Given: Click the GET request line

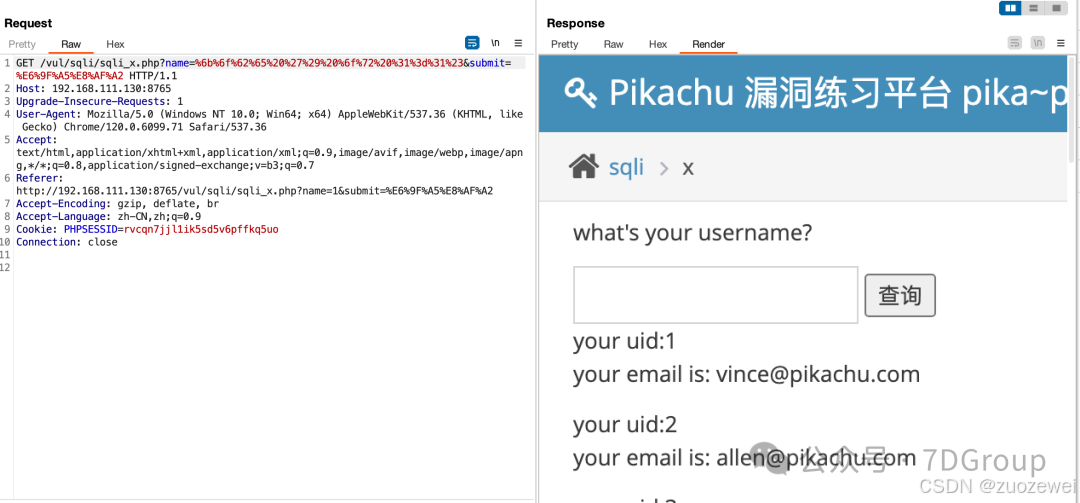Looking at the screenshot, I should [263, 69].
